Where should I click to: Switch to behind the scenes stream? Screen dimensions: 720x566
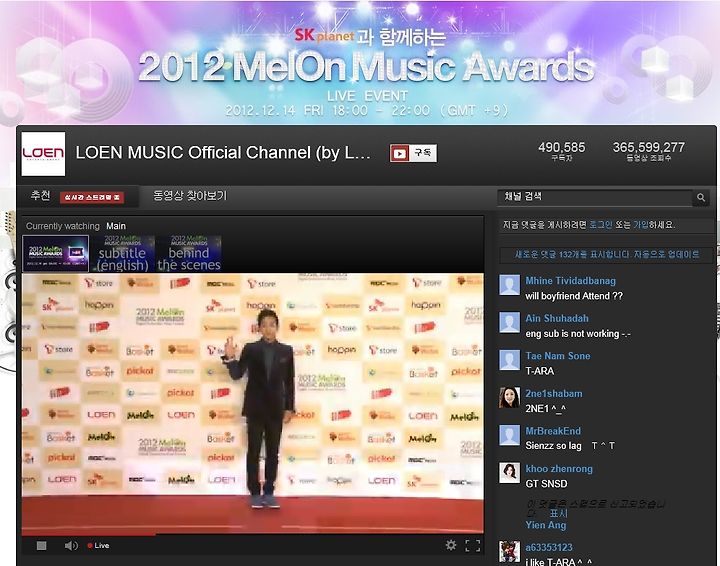coord(189,253)
